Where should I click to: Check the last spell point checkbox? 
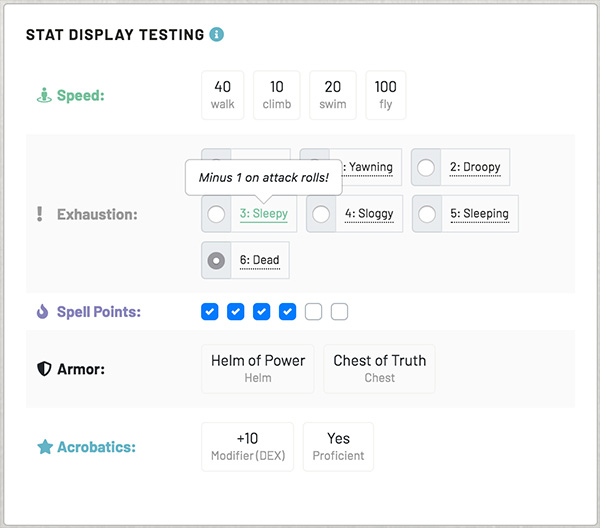(340, 312)
